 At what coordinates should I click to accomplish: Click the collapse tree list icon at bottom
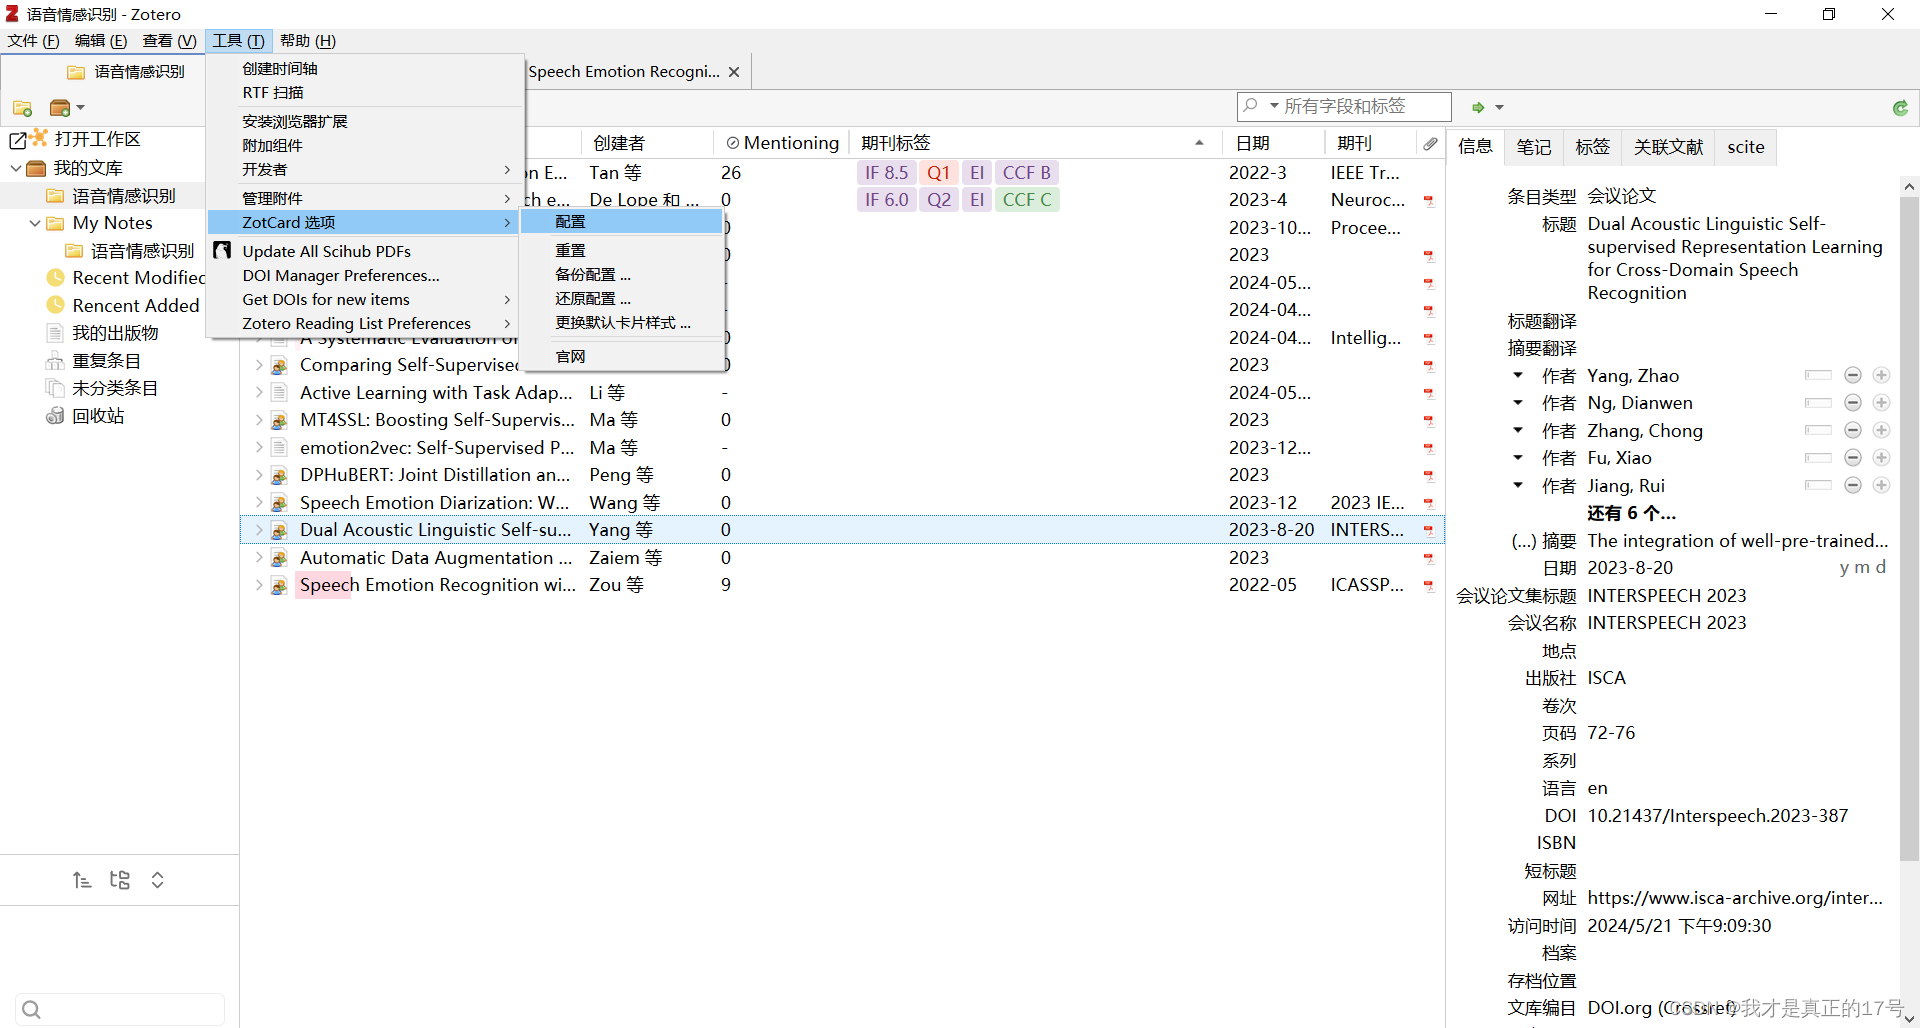coord(82,880)
